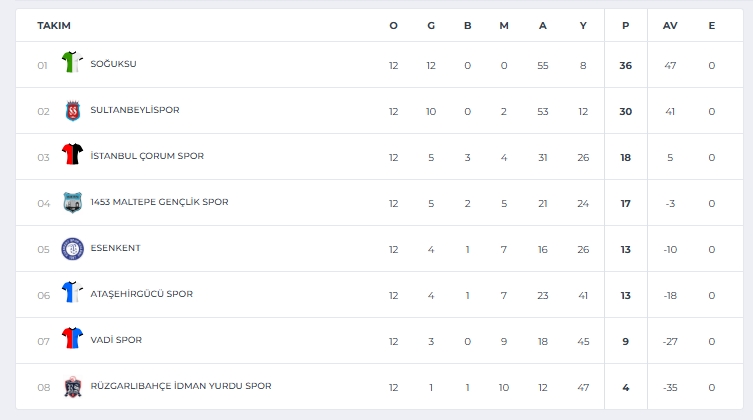
Task: Click İstanbul Çorum Spor red-black jersey icon
Action: (72, 154)
